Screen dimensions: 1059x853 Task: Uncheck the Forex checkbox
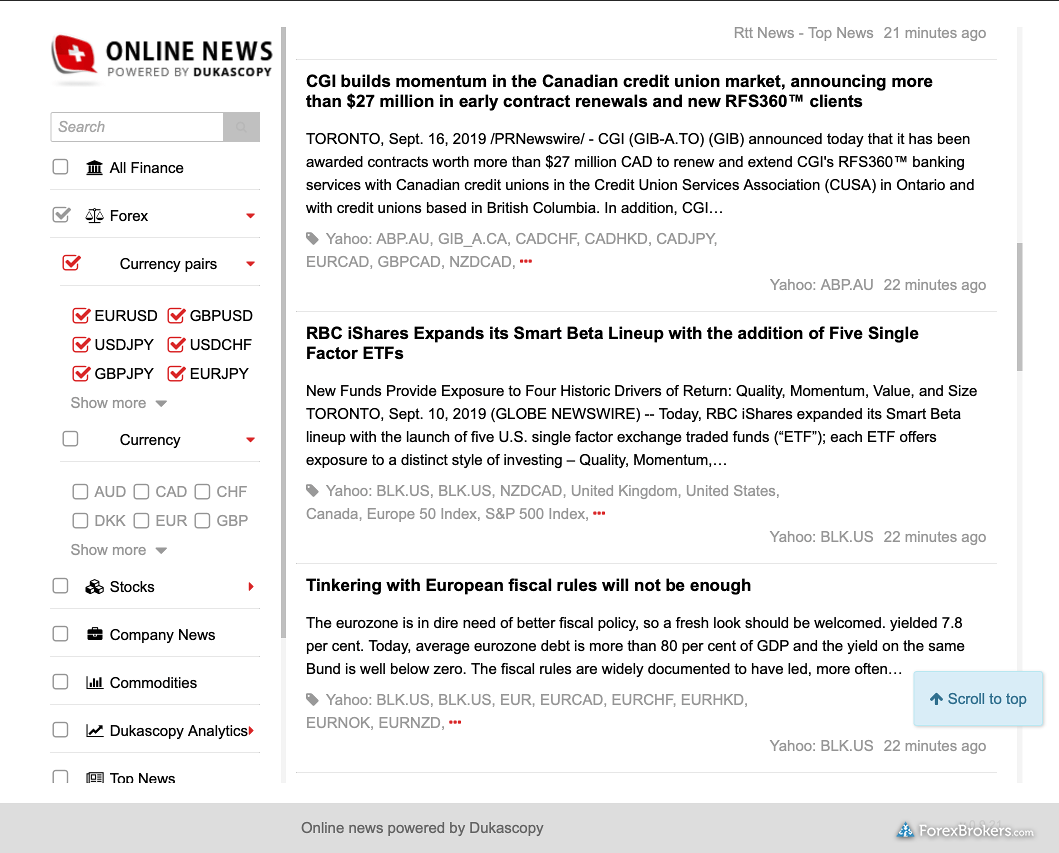coord(61,215)
